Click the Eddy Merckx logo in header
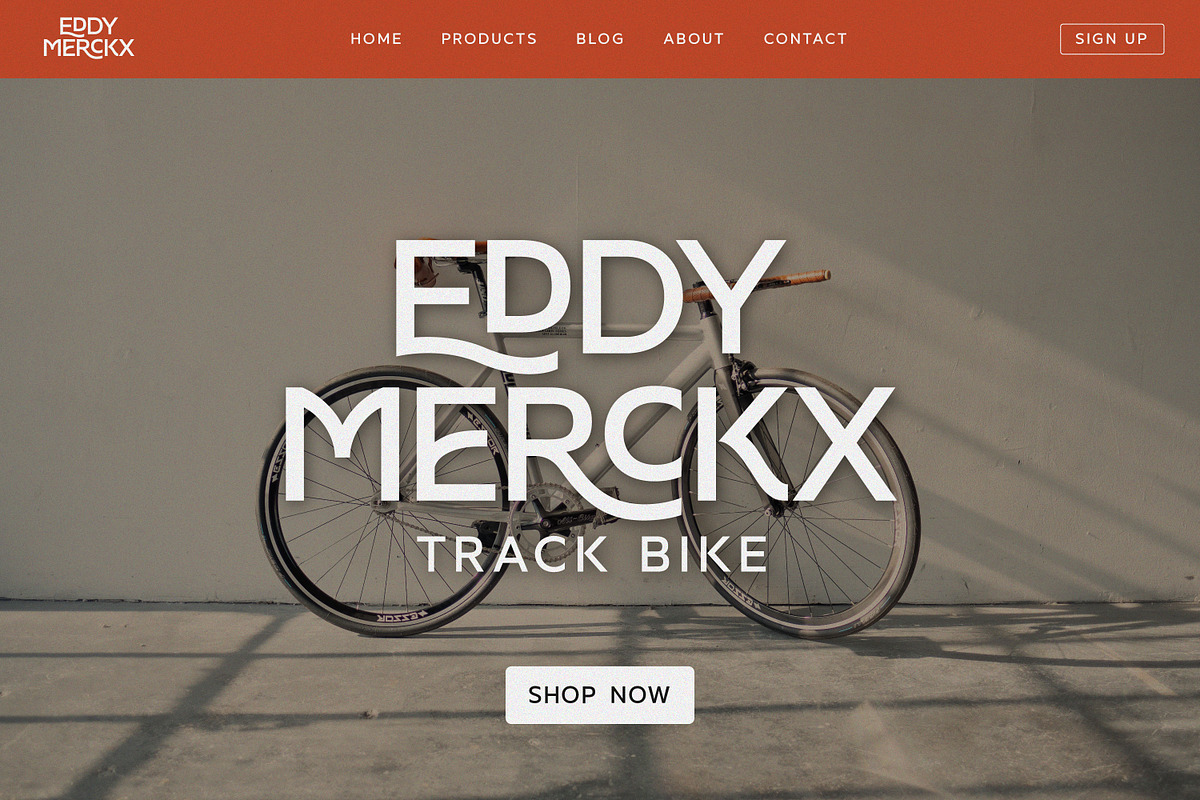The width and height of the screenshot is (1200, 800). [x=89, y=38]
